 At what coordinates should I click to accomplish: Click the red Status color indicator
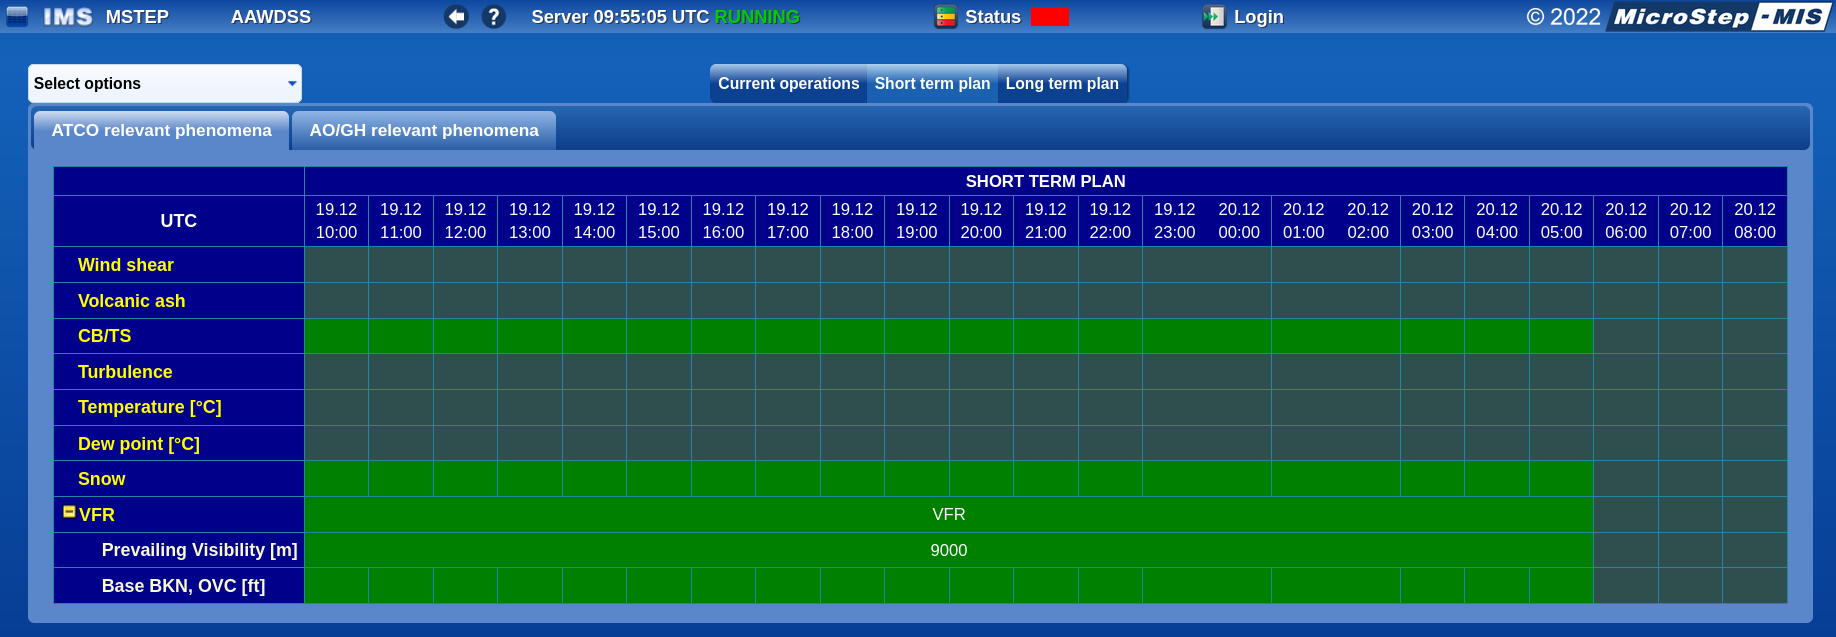(x=1050, y=17)
